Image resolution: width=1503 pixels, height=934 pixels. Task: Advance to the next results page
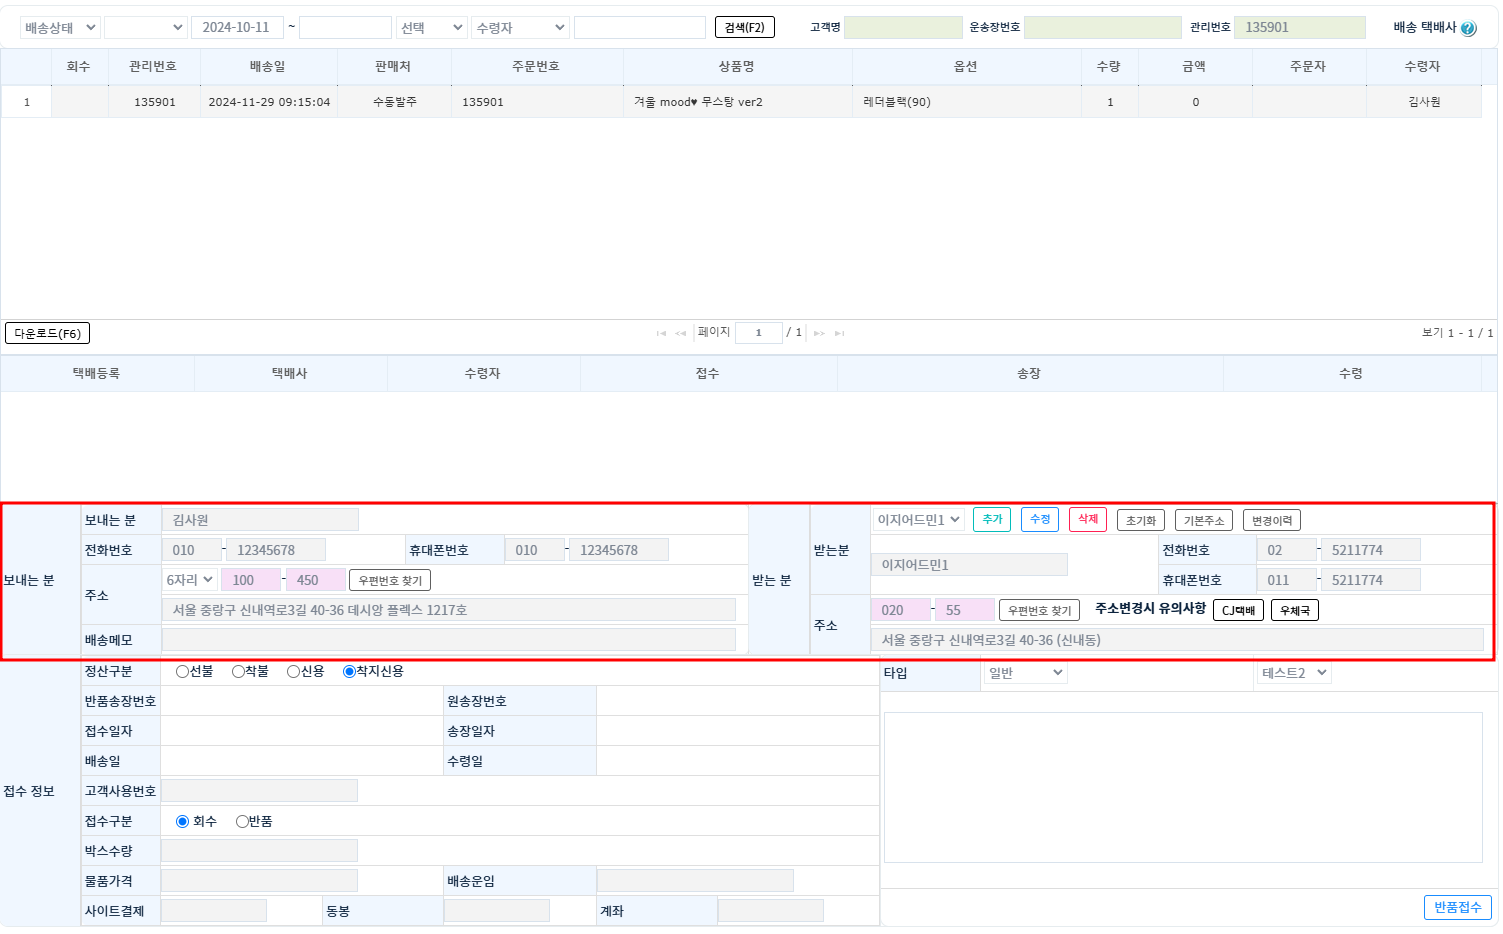click(x=819, y=333)
